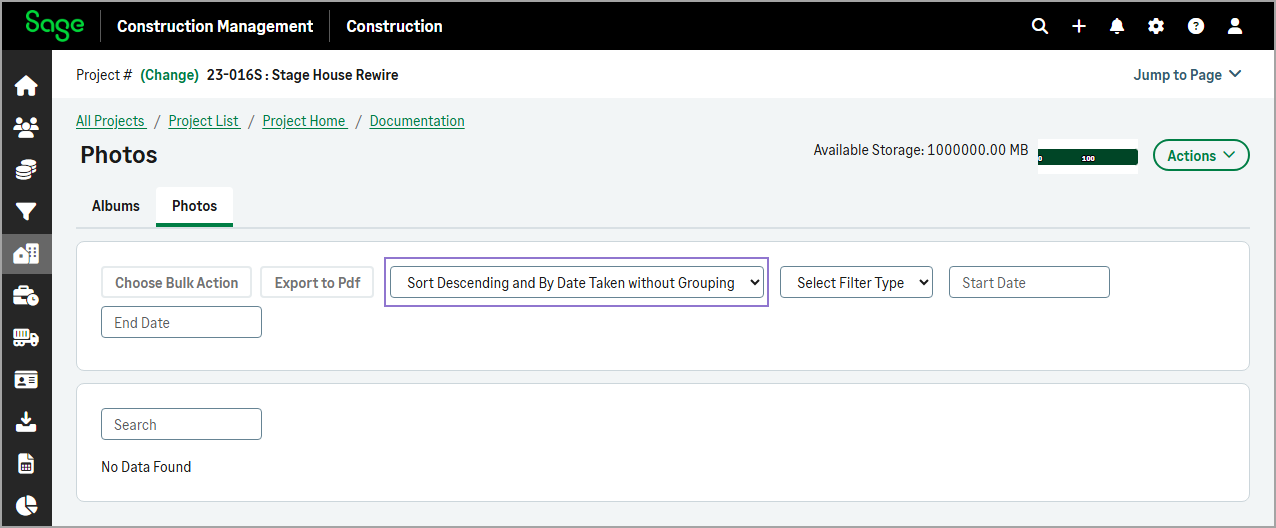Select the Photos tab
The width and height of the screenshot is (1276, 528).
point(194,206)
